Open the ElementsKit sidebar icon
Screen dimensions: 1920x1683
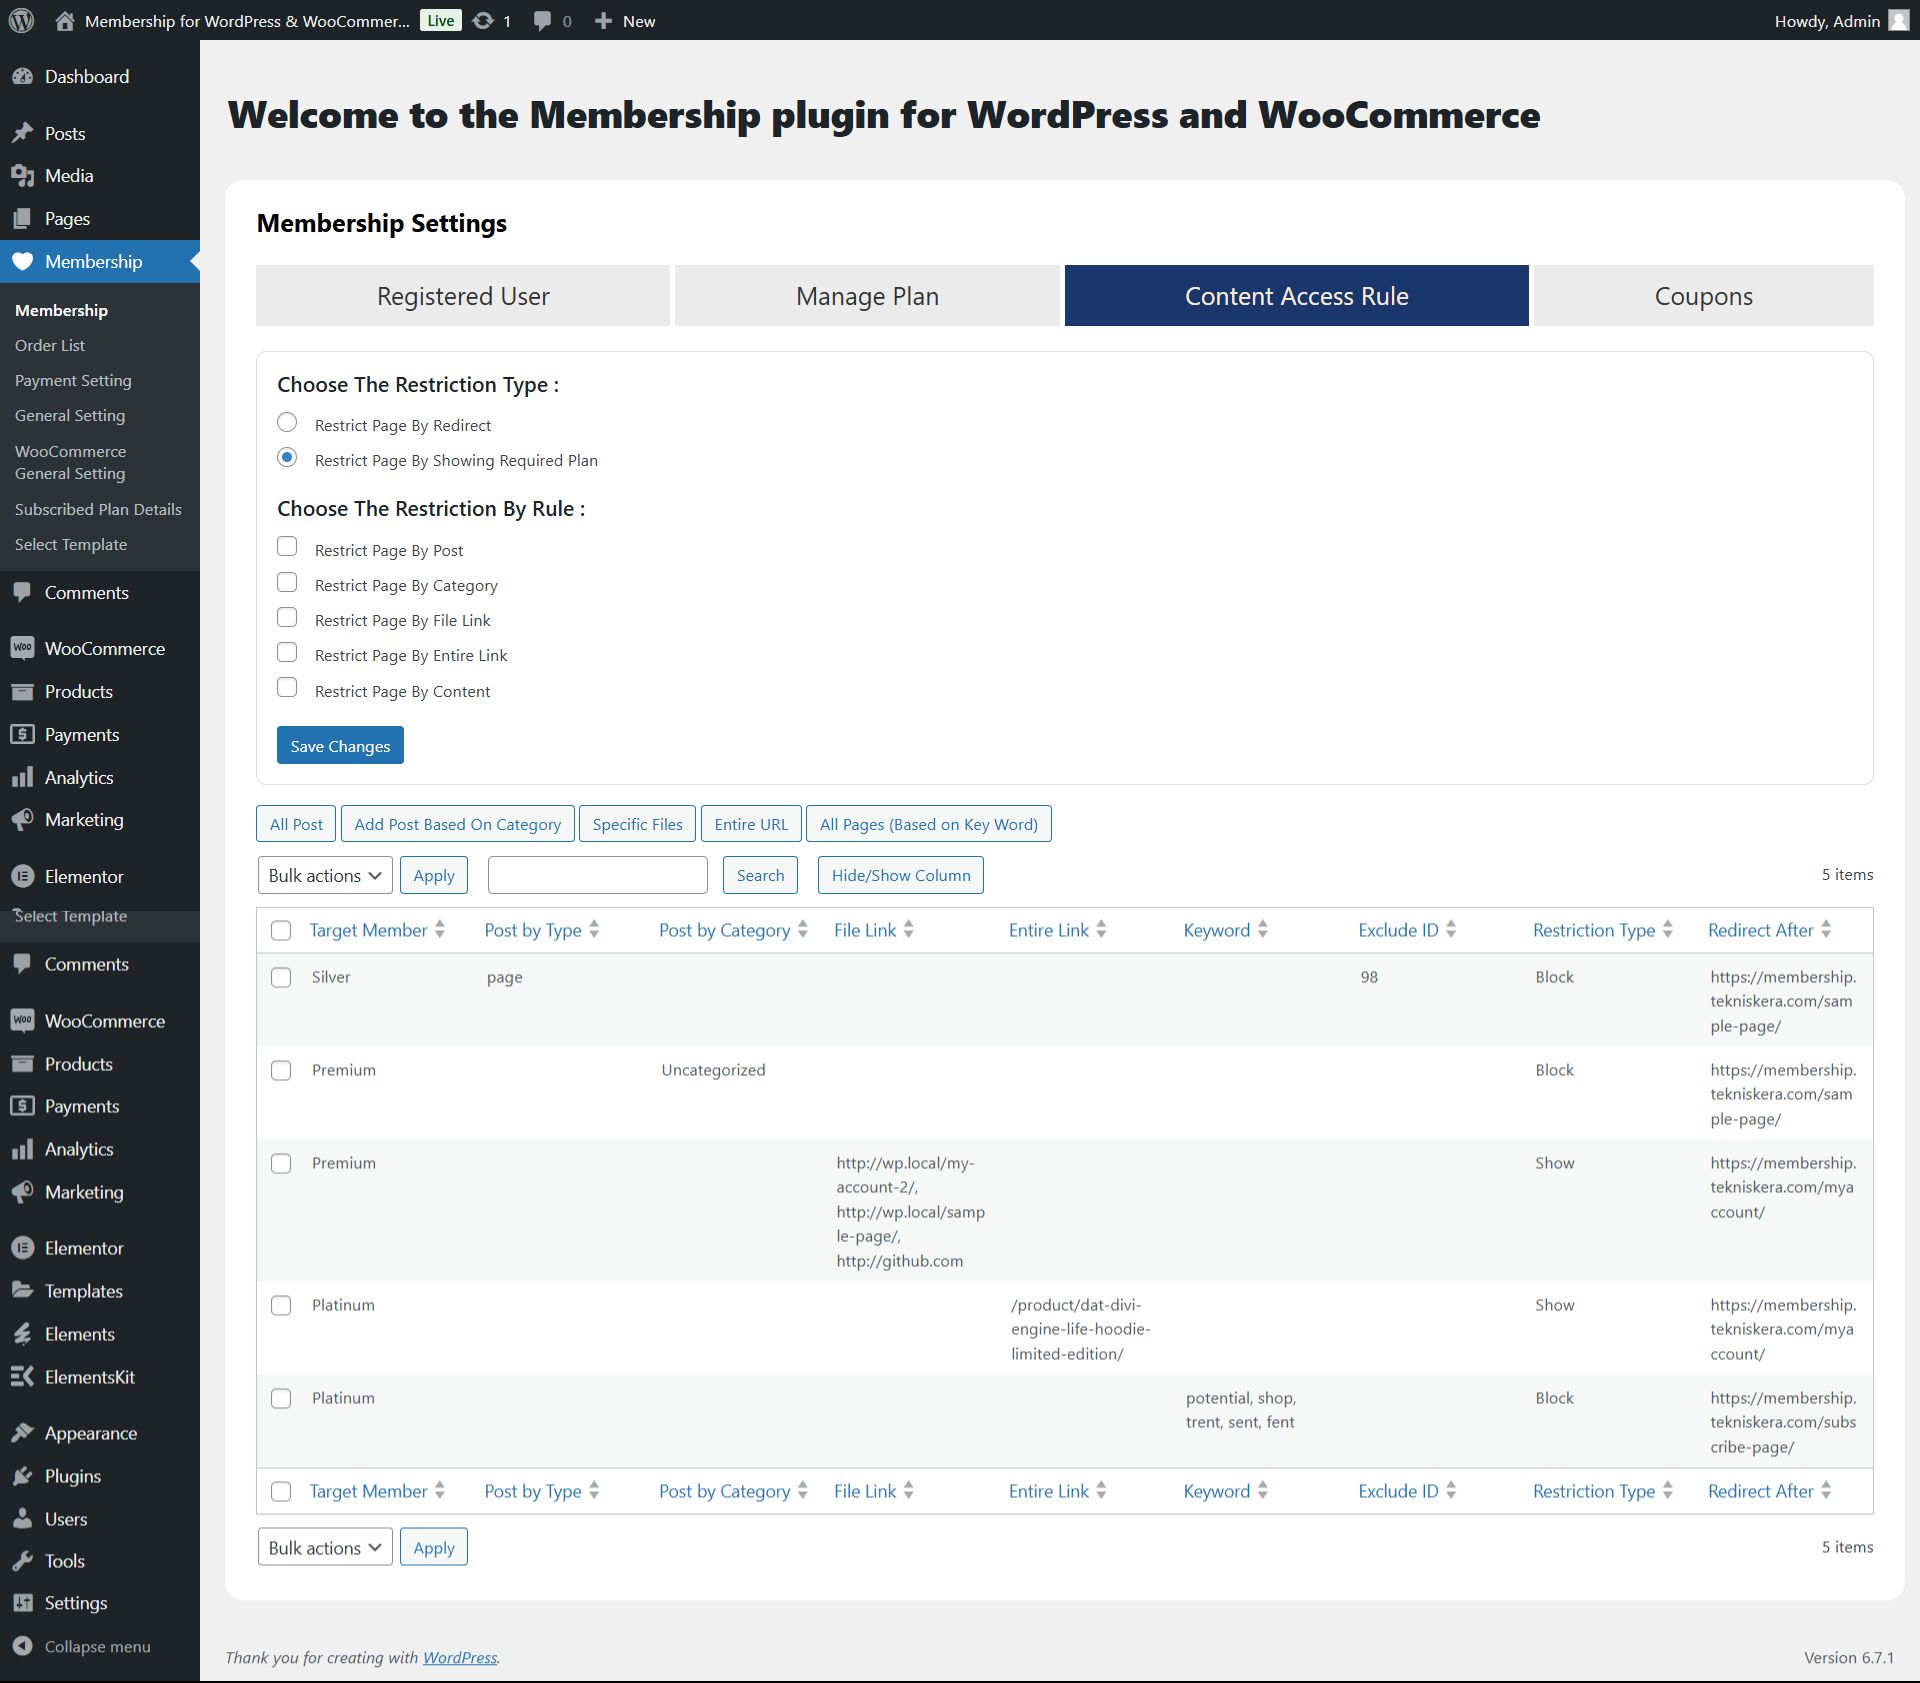click(22, 1377)
